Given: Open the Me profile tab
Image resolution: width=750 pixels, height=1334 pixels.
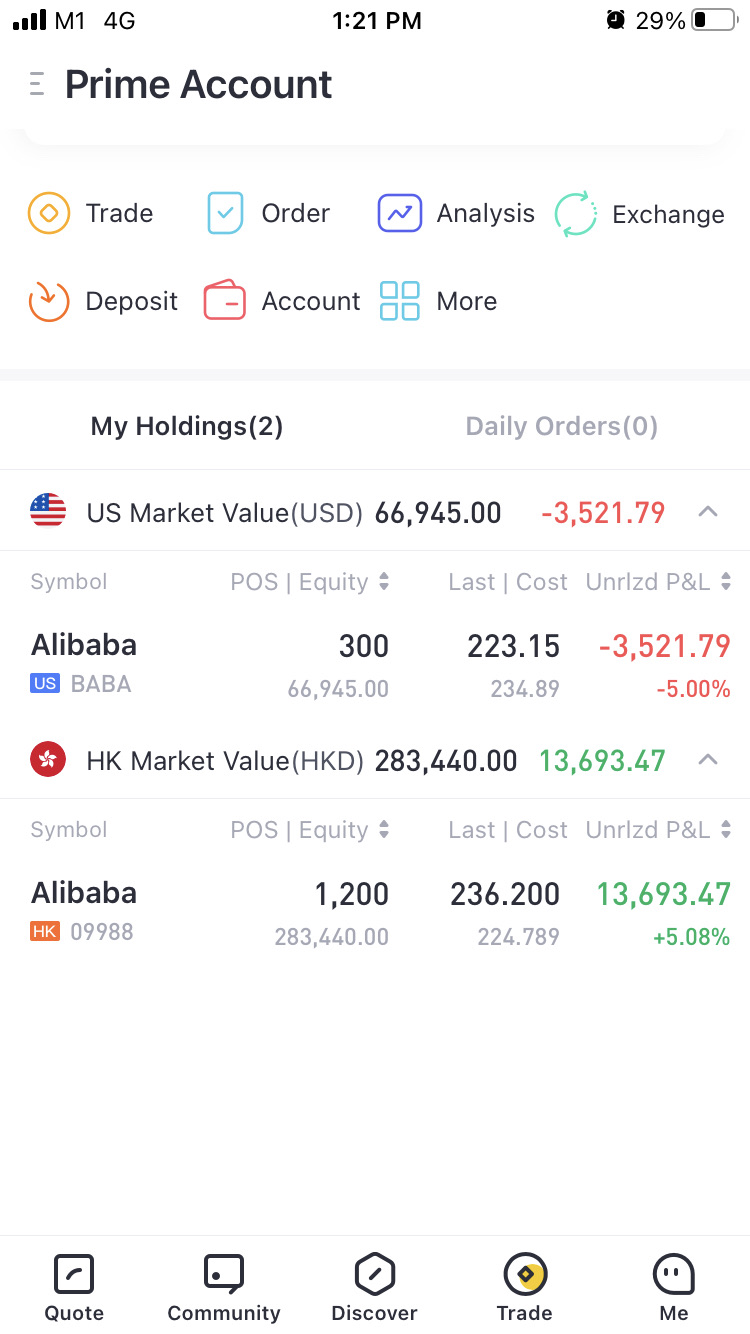Looking at the screenshot, I should [674, 1286].
